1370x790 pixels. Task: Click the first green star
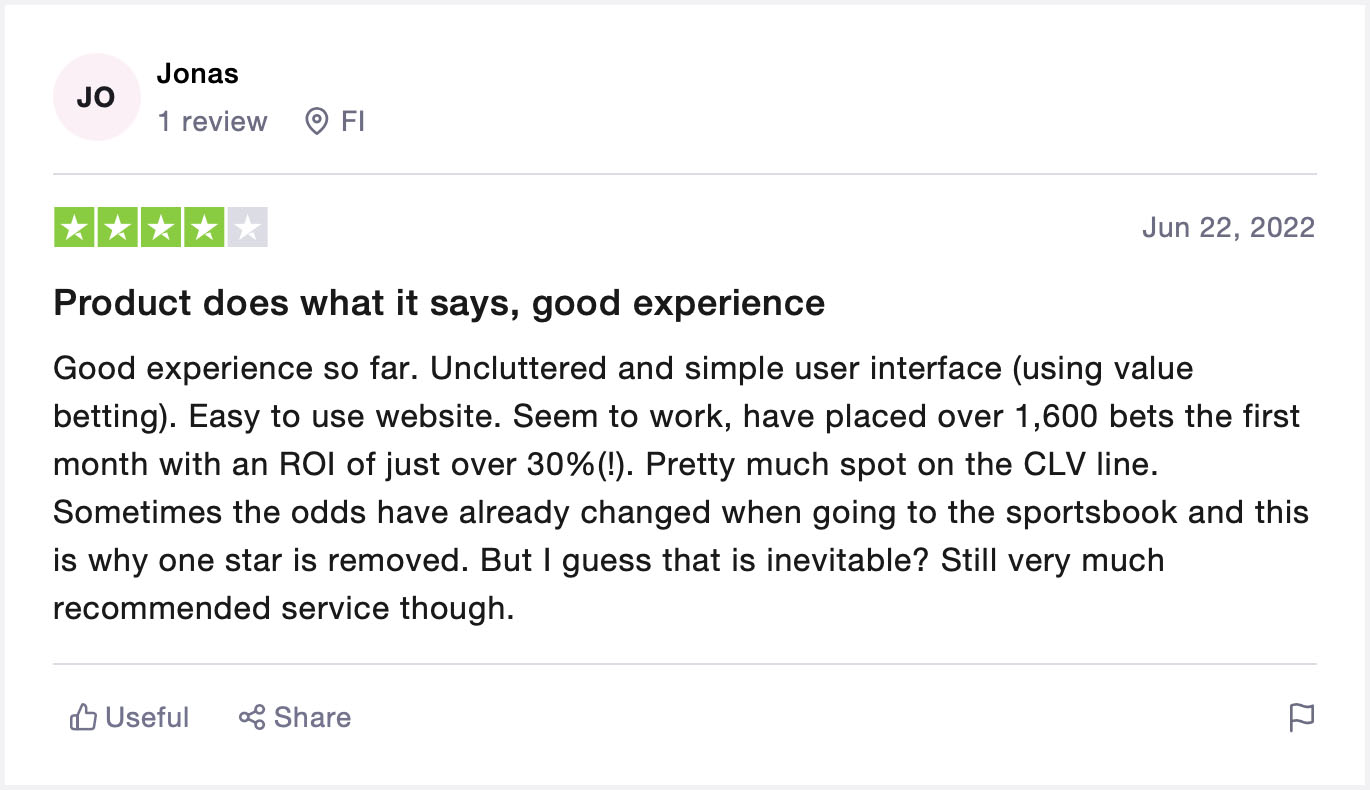[74, 228]
